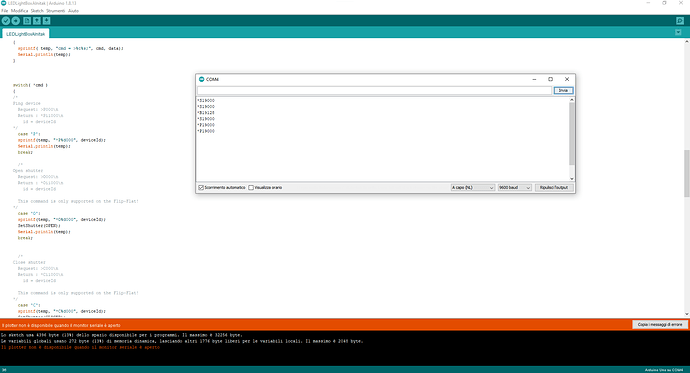Focus the serial monitor send text field
Screen dimensions: 690x373
tap(374, 90)
